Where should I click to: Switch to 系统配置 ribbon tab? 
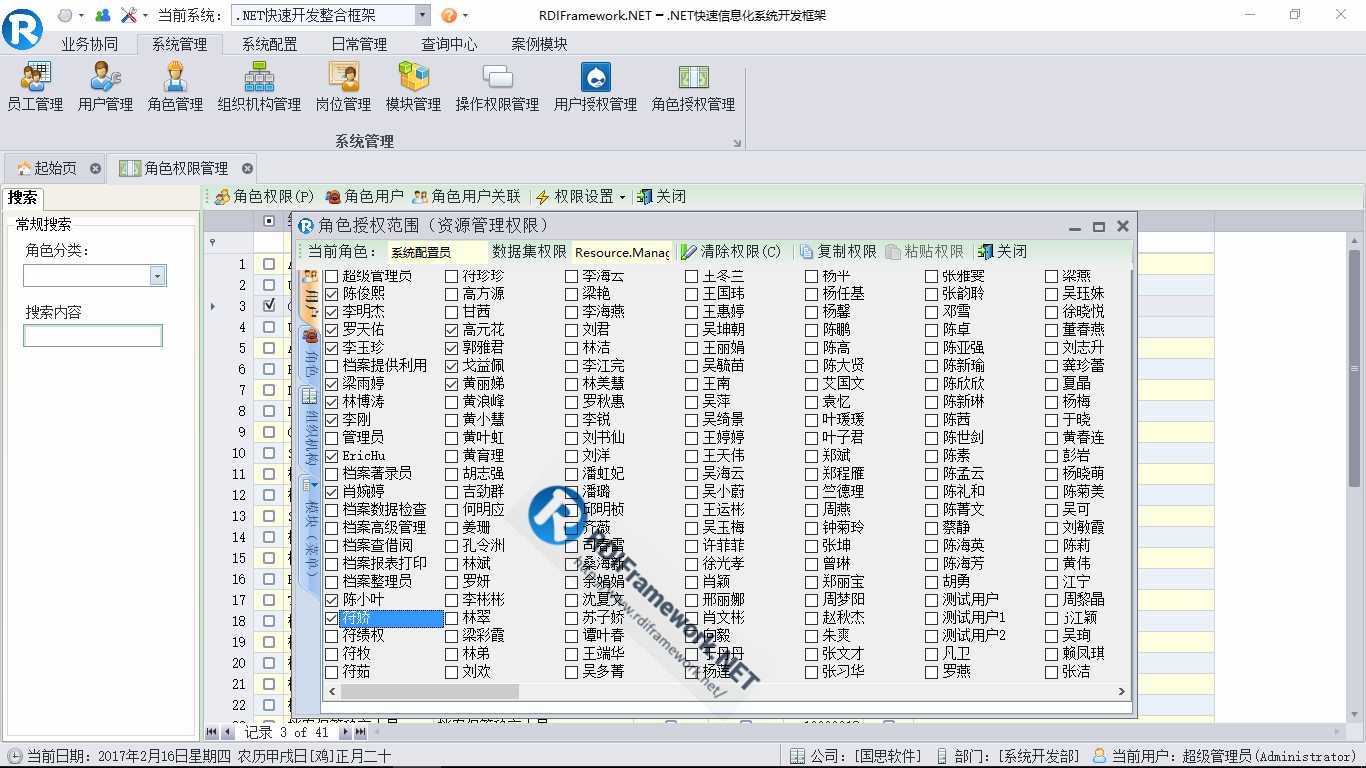(x=269, y=44)
